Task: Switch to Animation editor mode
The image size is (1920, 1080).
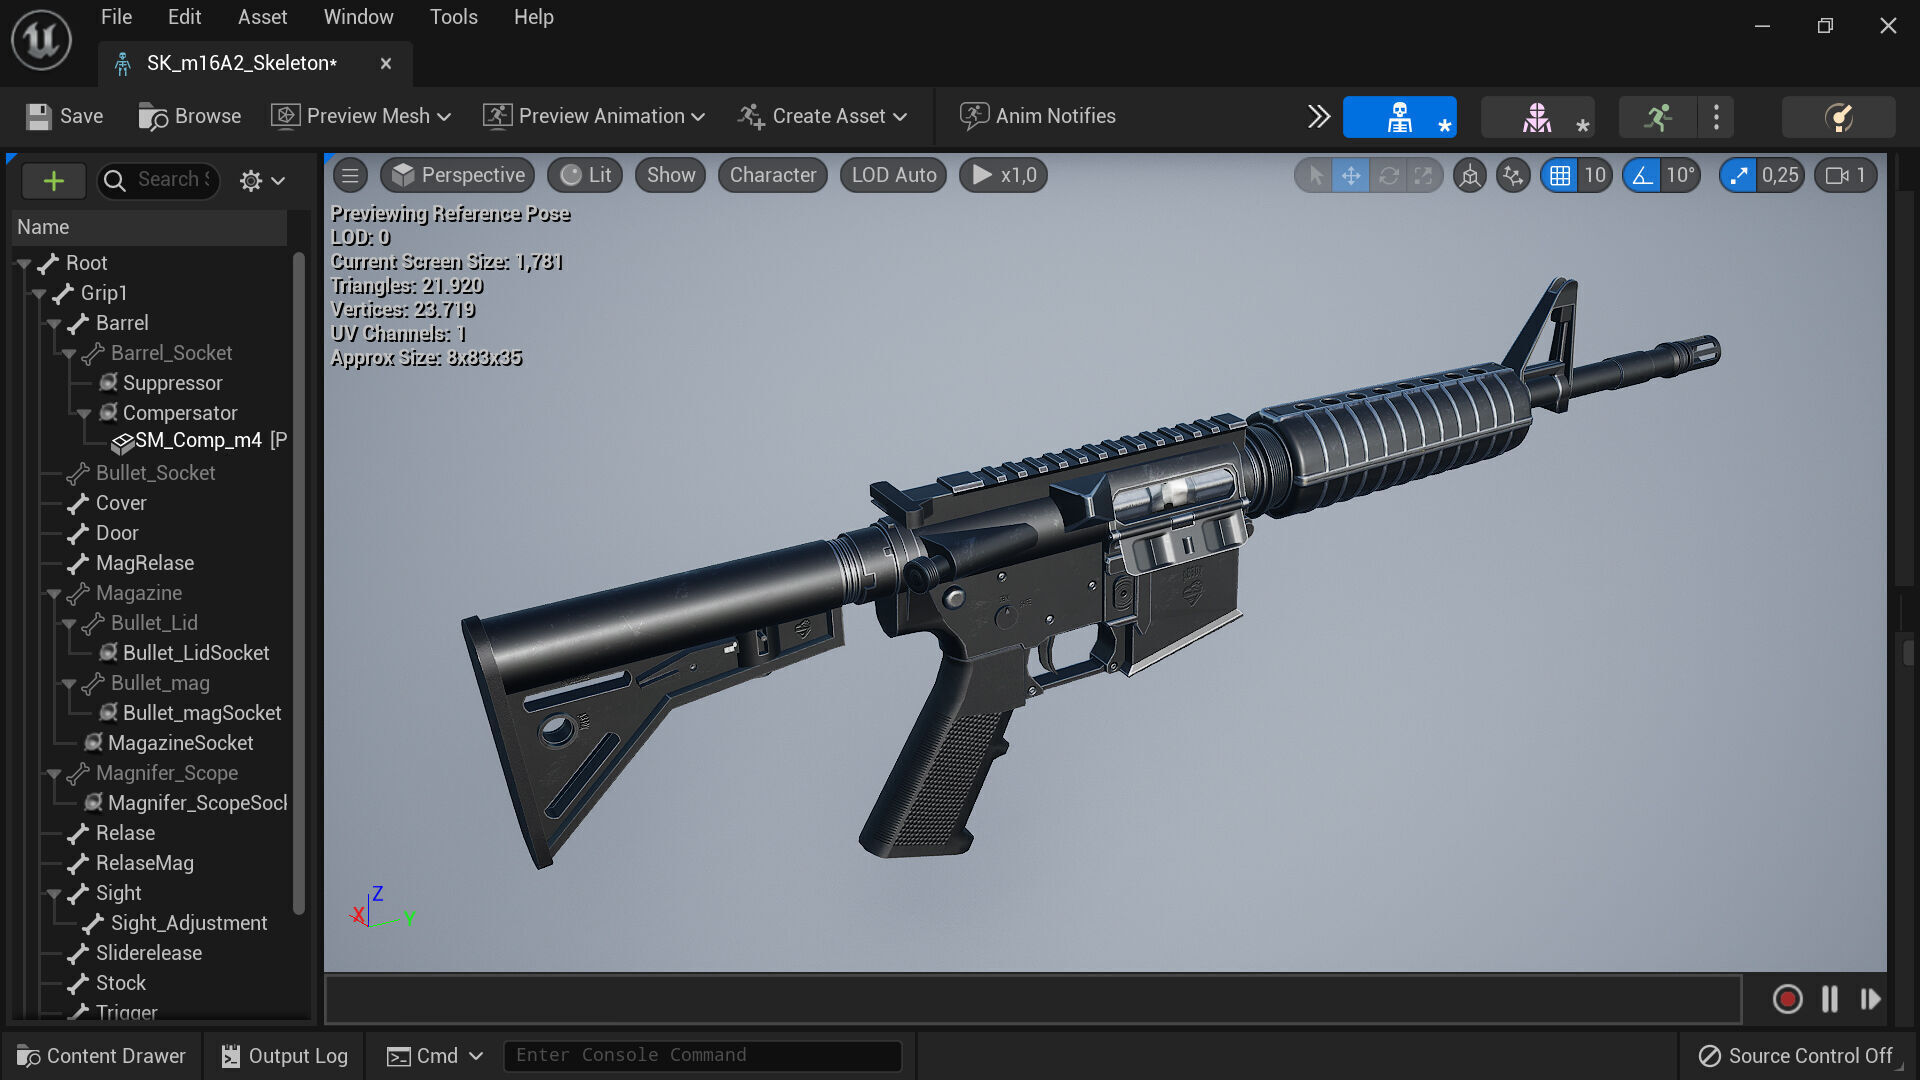Action: pos(1657,117)
